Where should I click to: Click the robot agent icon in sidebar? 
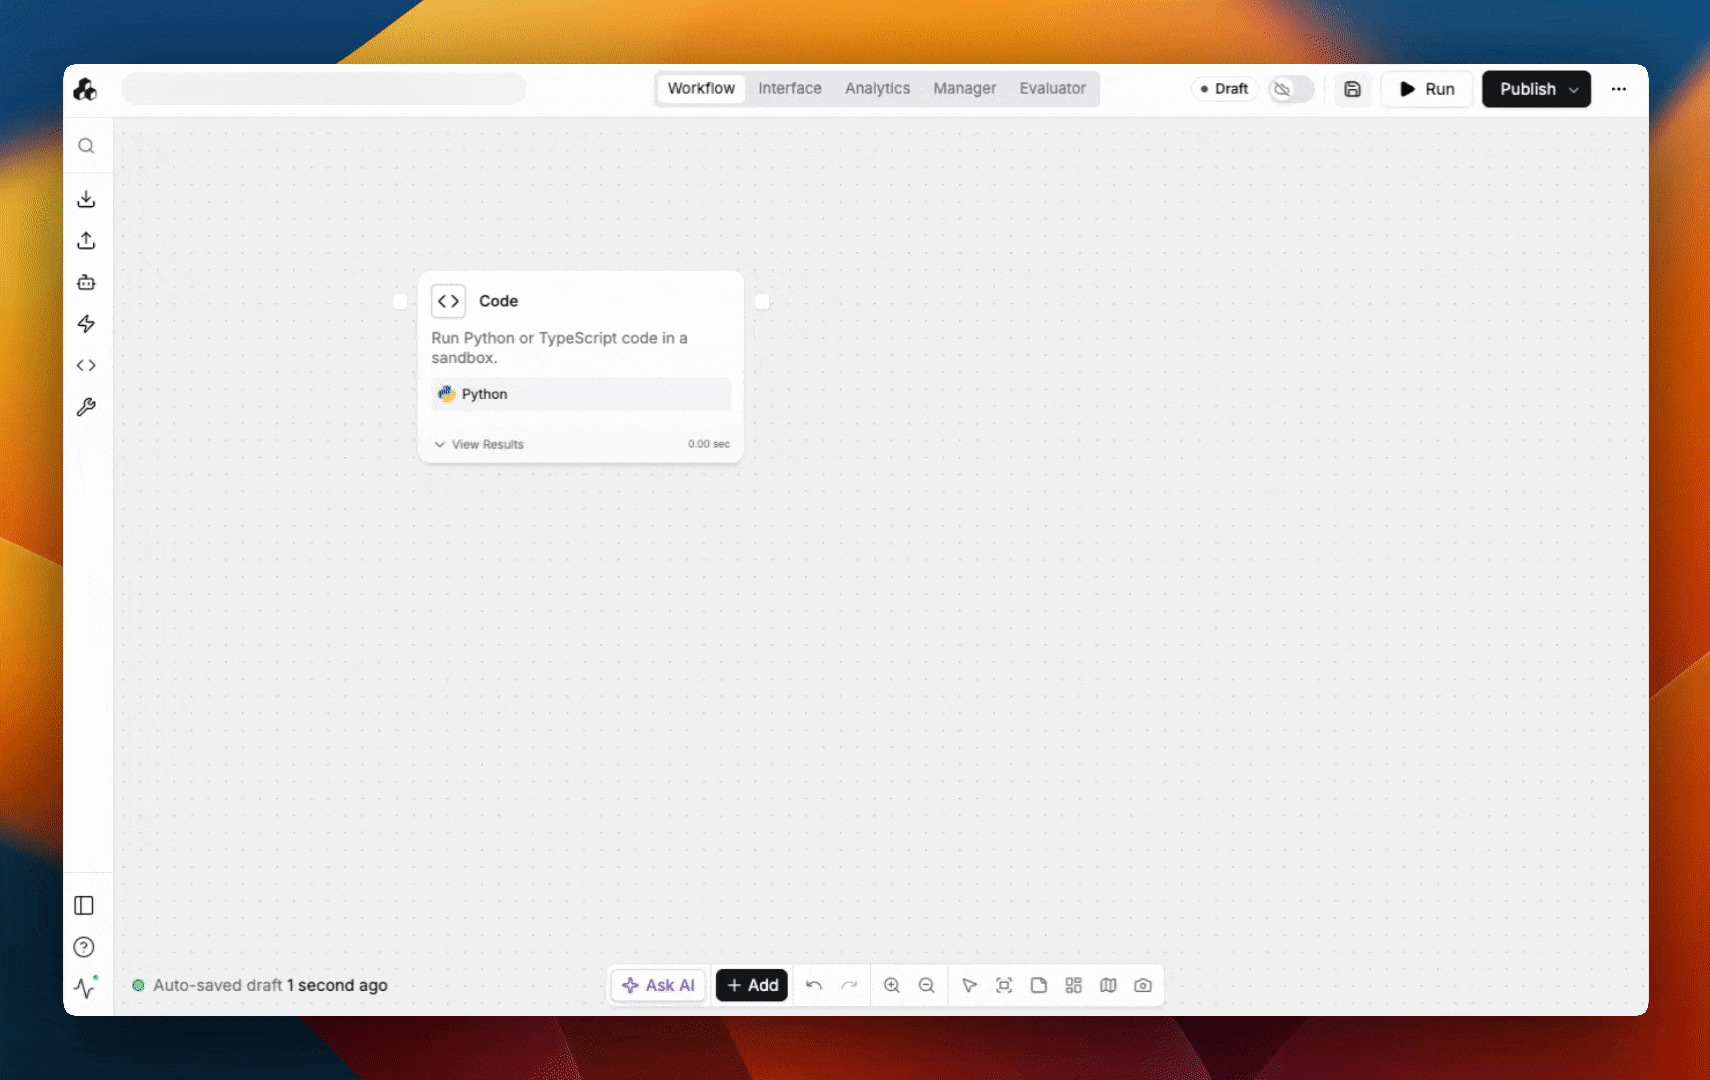click(86, 283)
